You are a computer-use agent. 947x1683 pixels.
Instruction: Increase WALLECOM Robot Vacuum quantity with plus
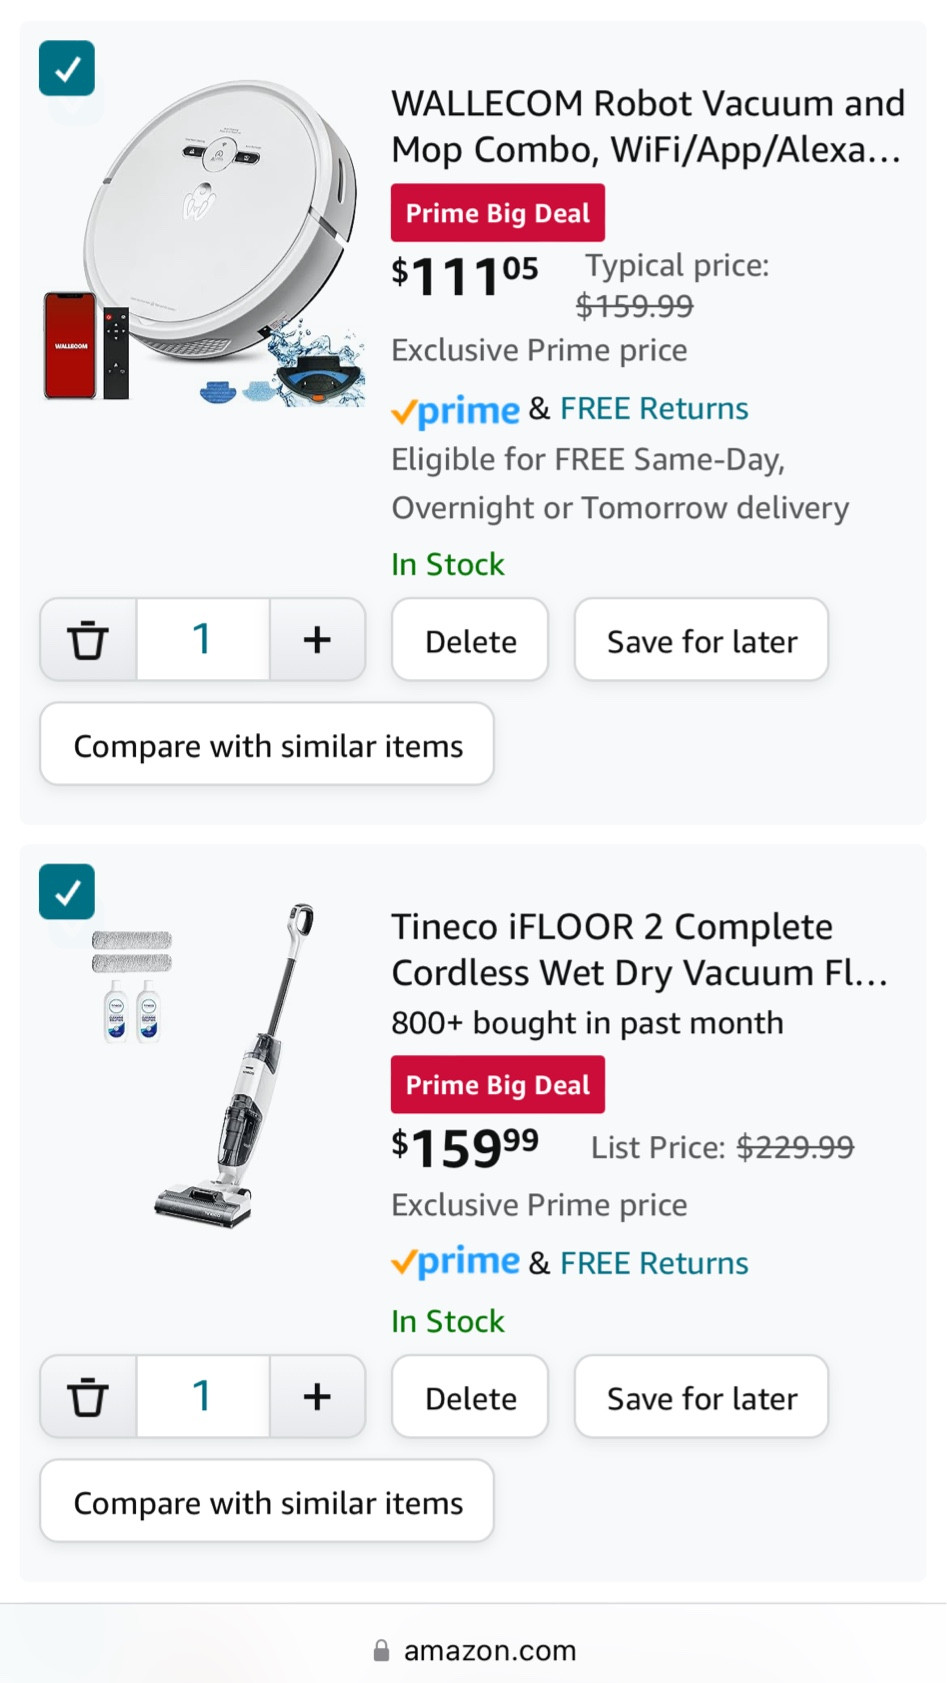317,640
